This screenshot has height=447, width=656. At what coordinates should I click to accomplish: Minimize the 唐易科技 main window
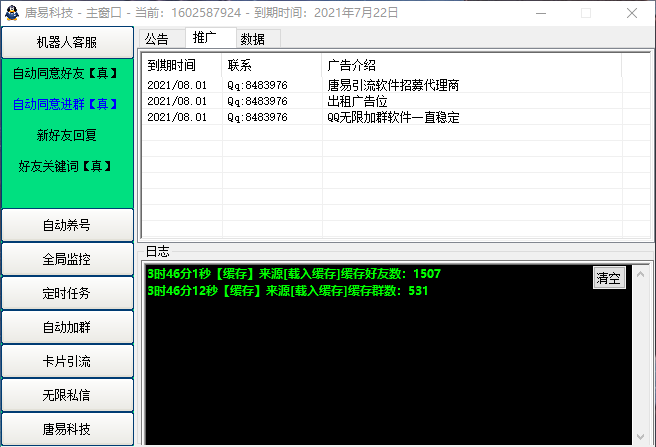coord(541,13)
